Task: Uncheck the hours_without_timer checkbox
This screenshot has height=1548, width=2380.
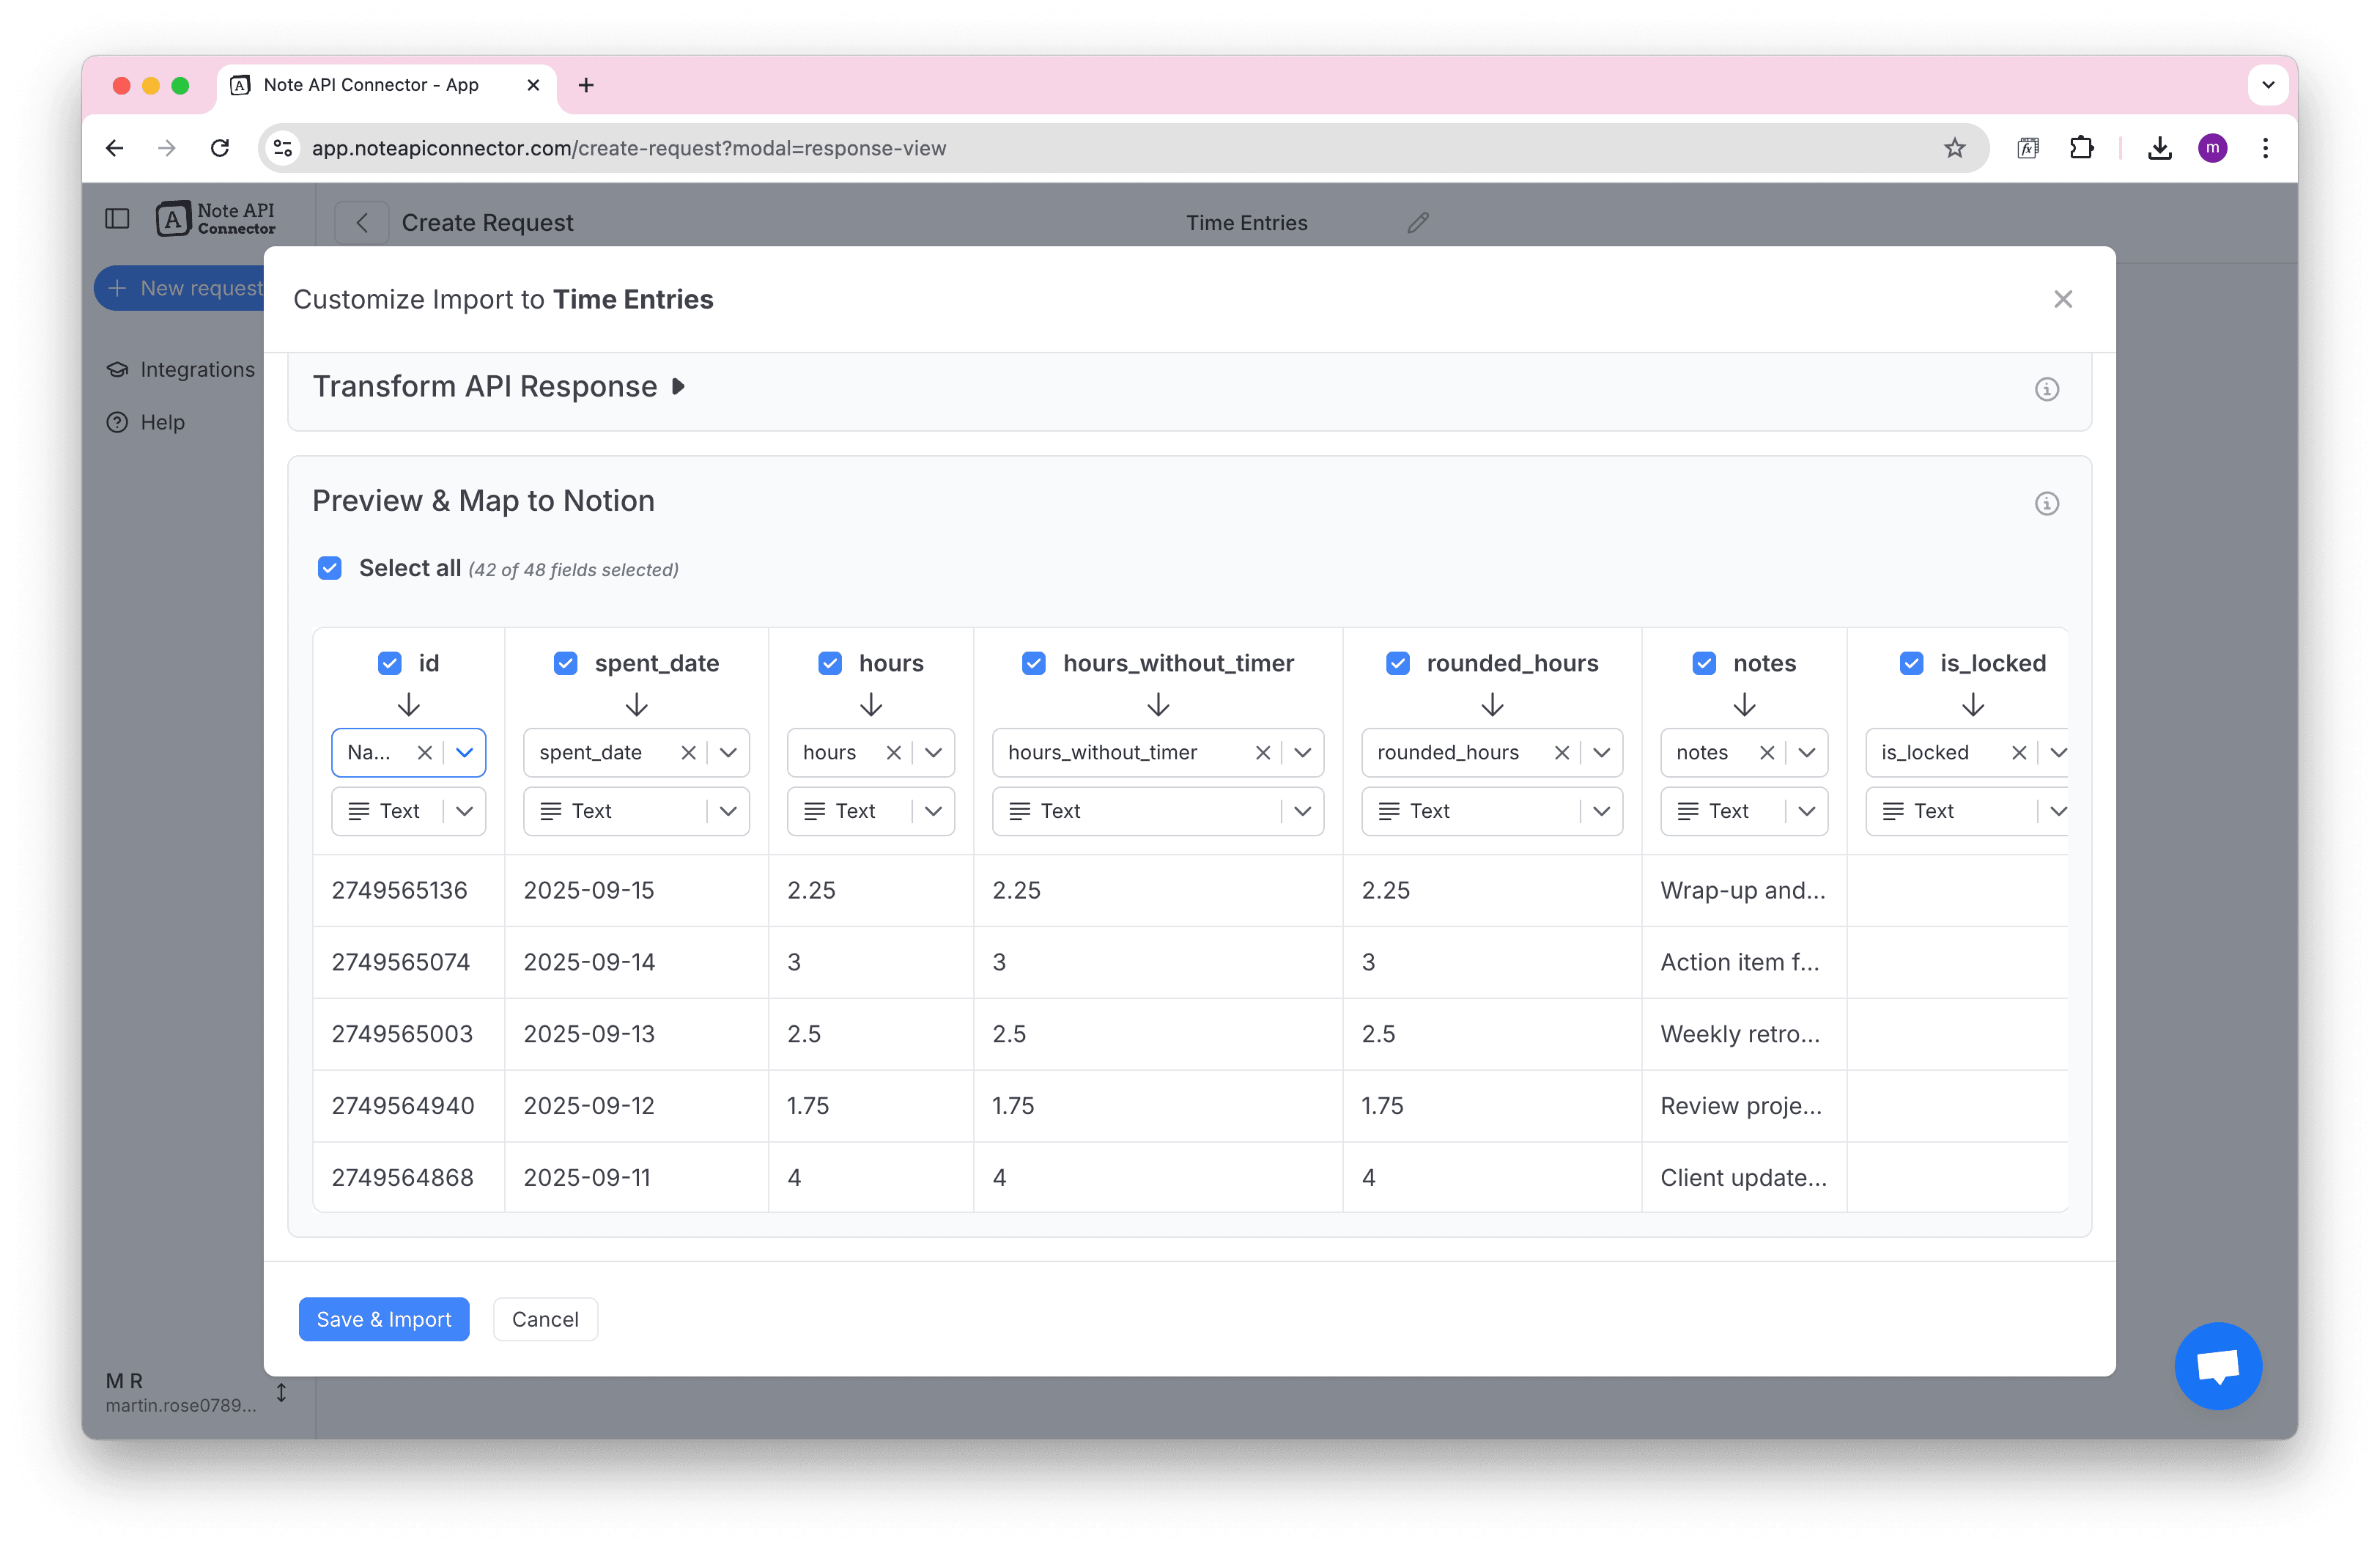Action: point(1034,663)
